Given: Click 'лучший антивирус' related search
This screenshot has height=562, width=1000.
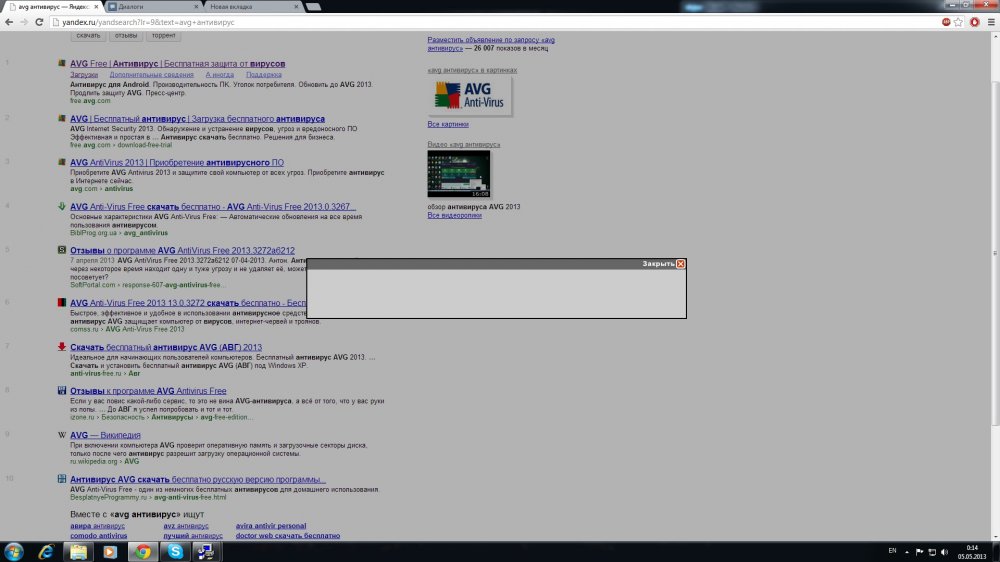Looking at the screenshot, I should [193, 536].
